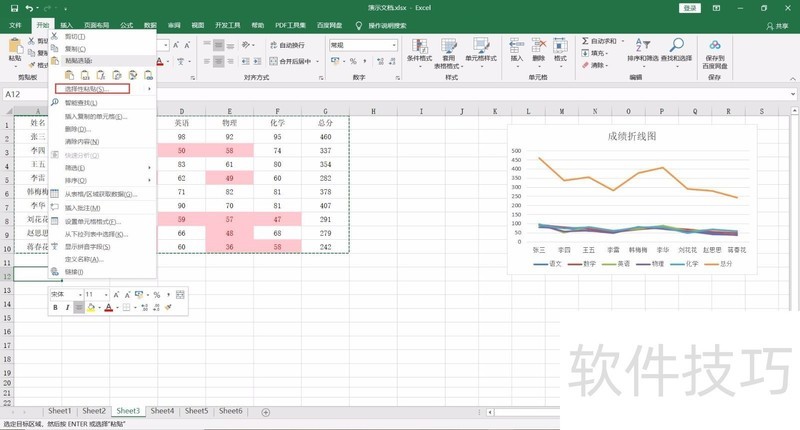Expand the Filter (筛选) submenu arrow
800x430 pixels.
coord(149,168)
